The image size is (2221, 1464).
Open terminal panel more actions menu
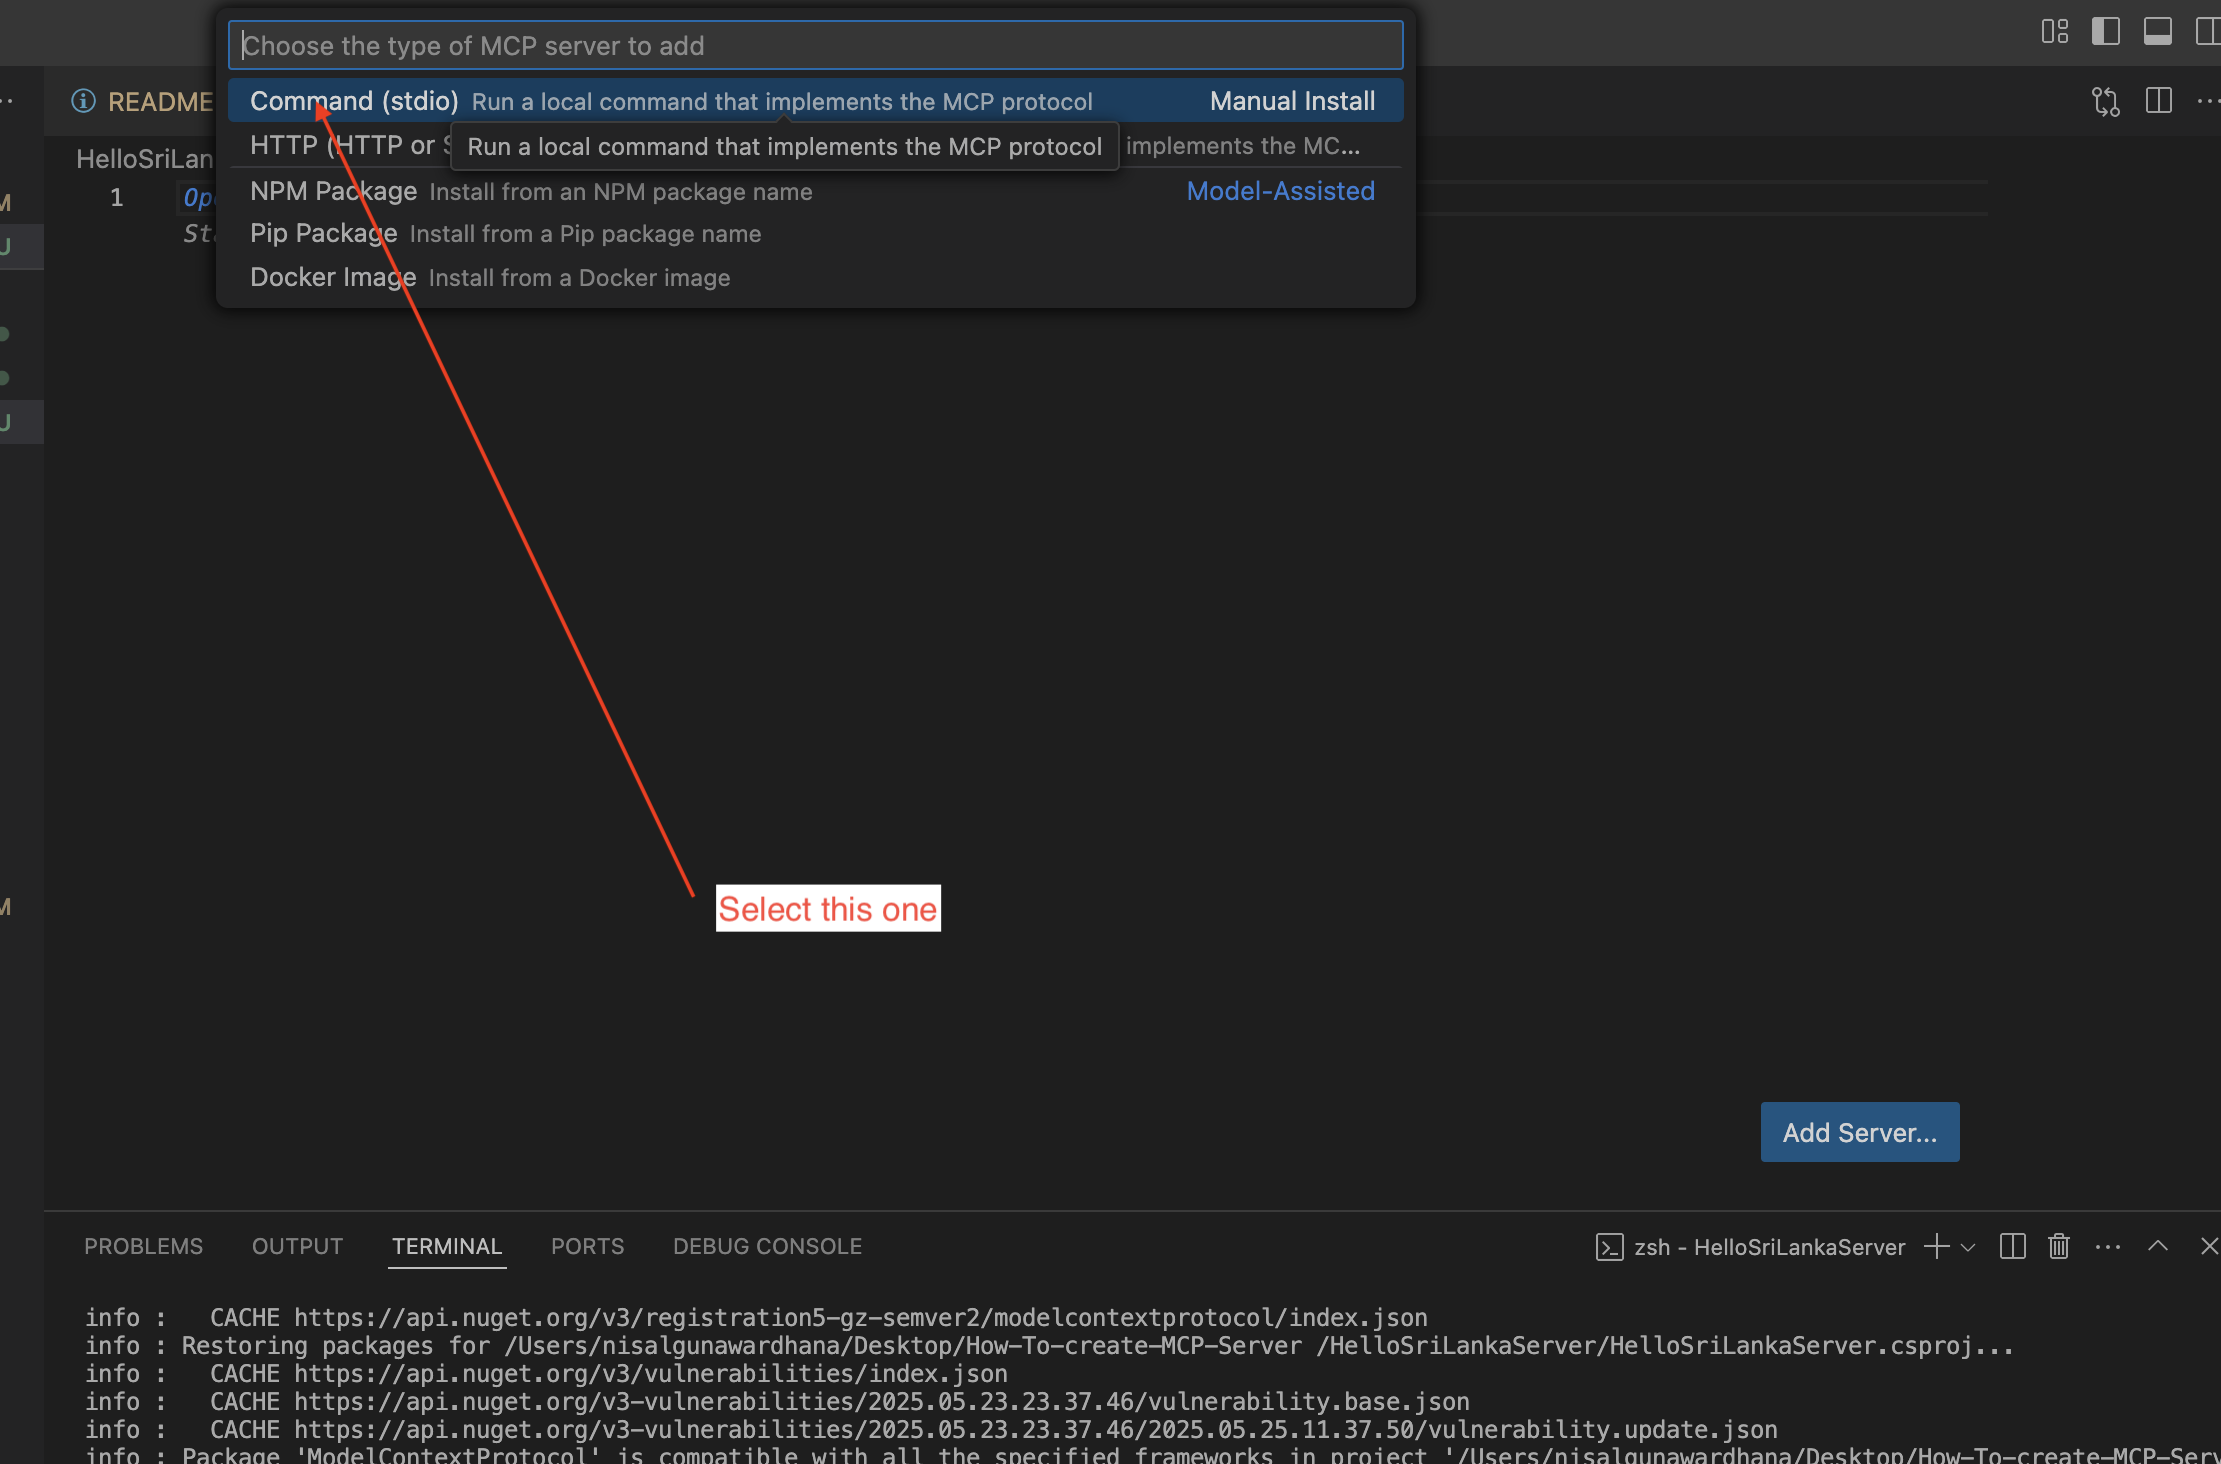(2108, 1246)
